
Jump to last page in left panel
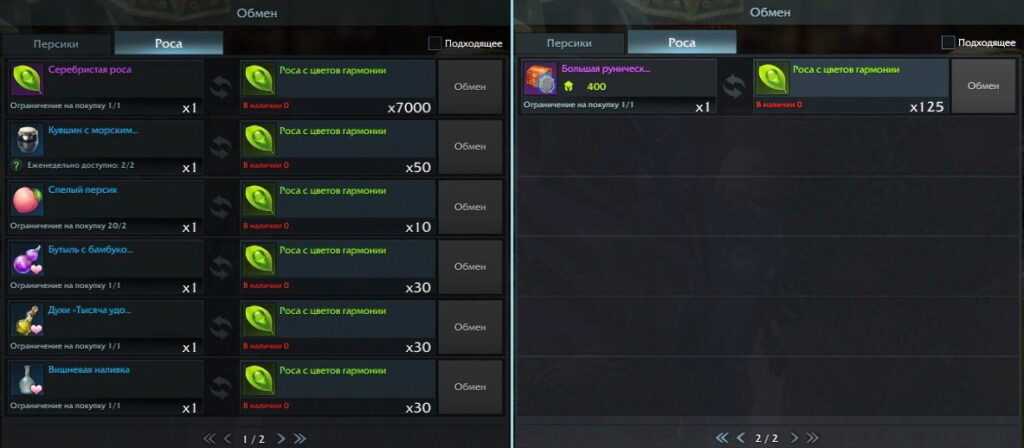click(300, 439)
